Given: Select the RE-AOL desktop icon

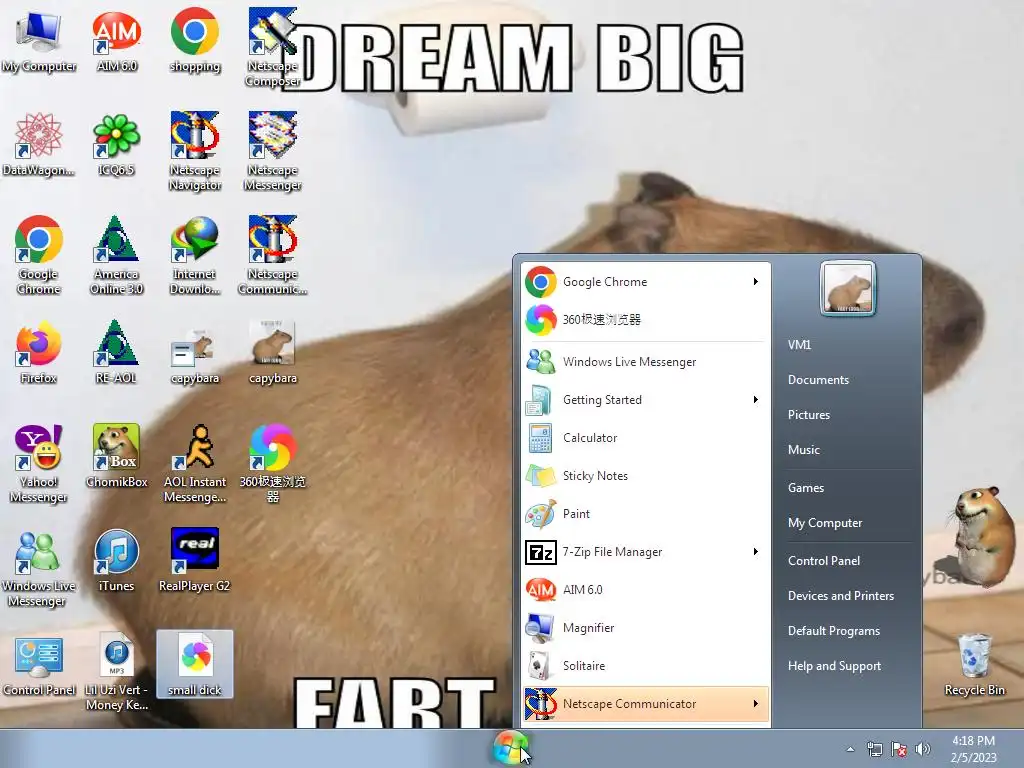Looking at the screenshot, I should coord(116,351).
